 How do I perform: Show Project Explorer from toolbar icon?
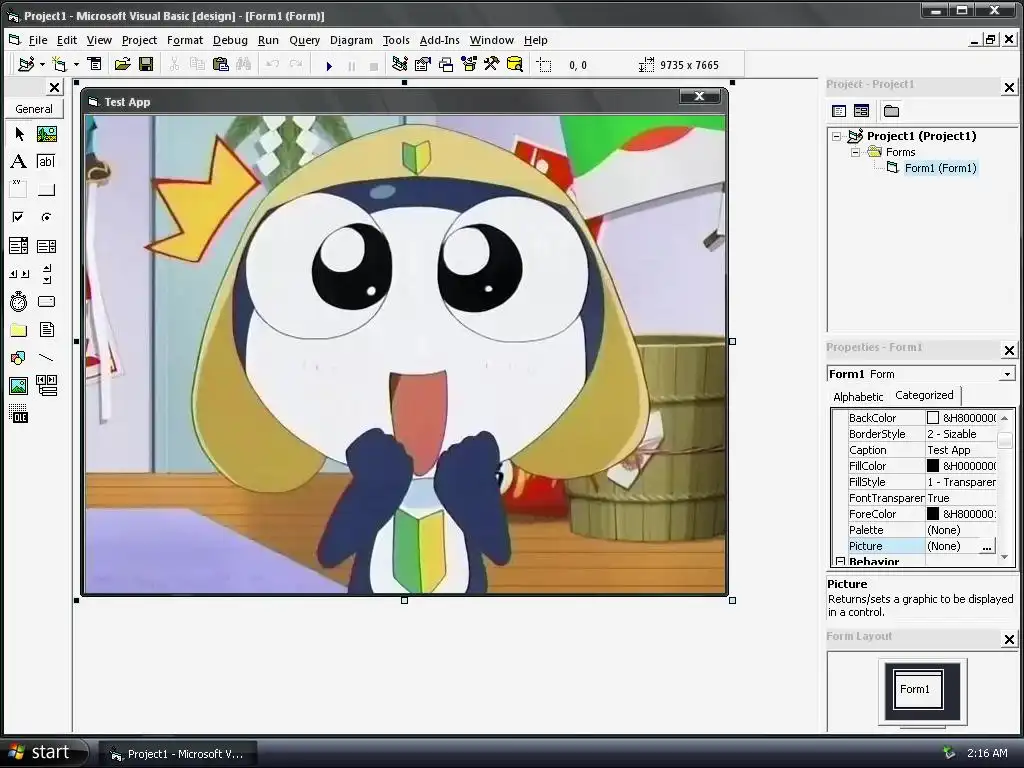click(x=400, y=64)
